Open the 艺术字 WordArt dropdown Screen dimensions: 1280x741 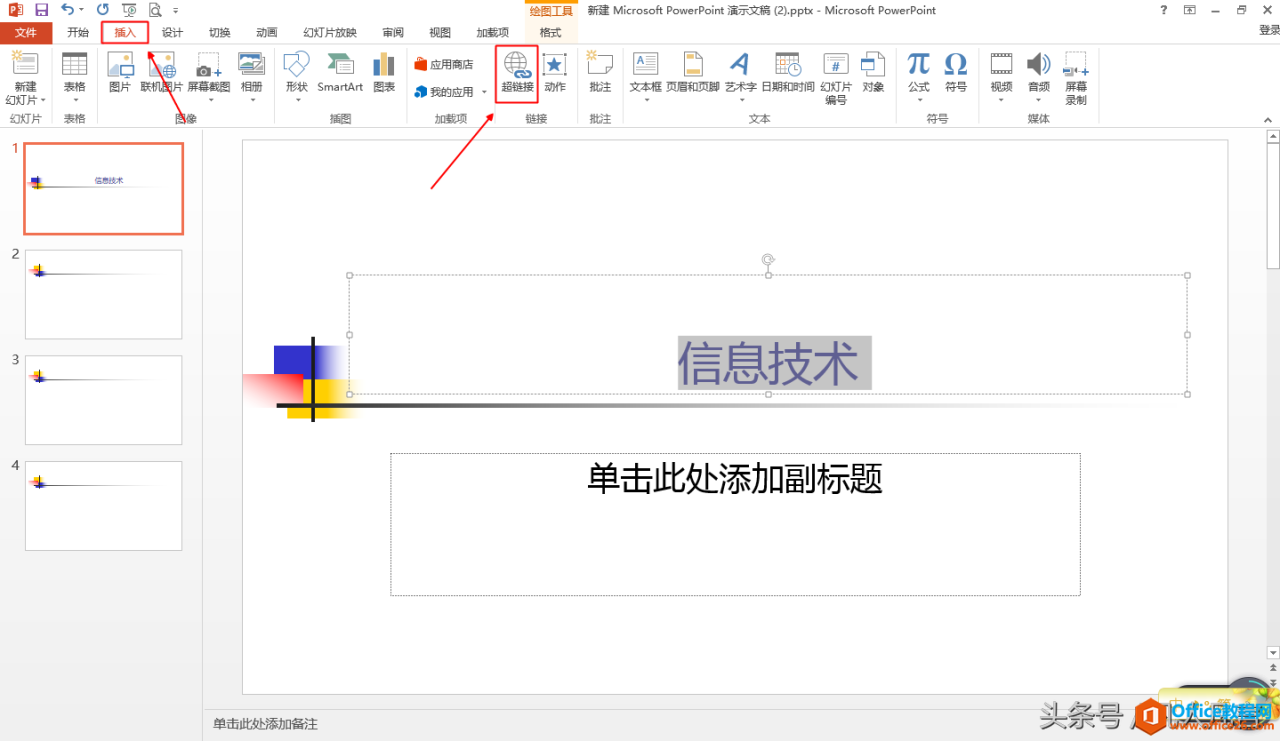[741, 100]
